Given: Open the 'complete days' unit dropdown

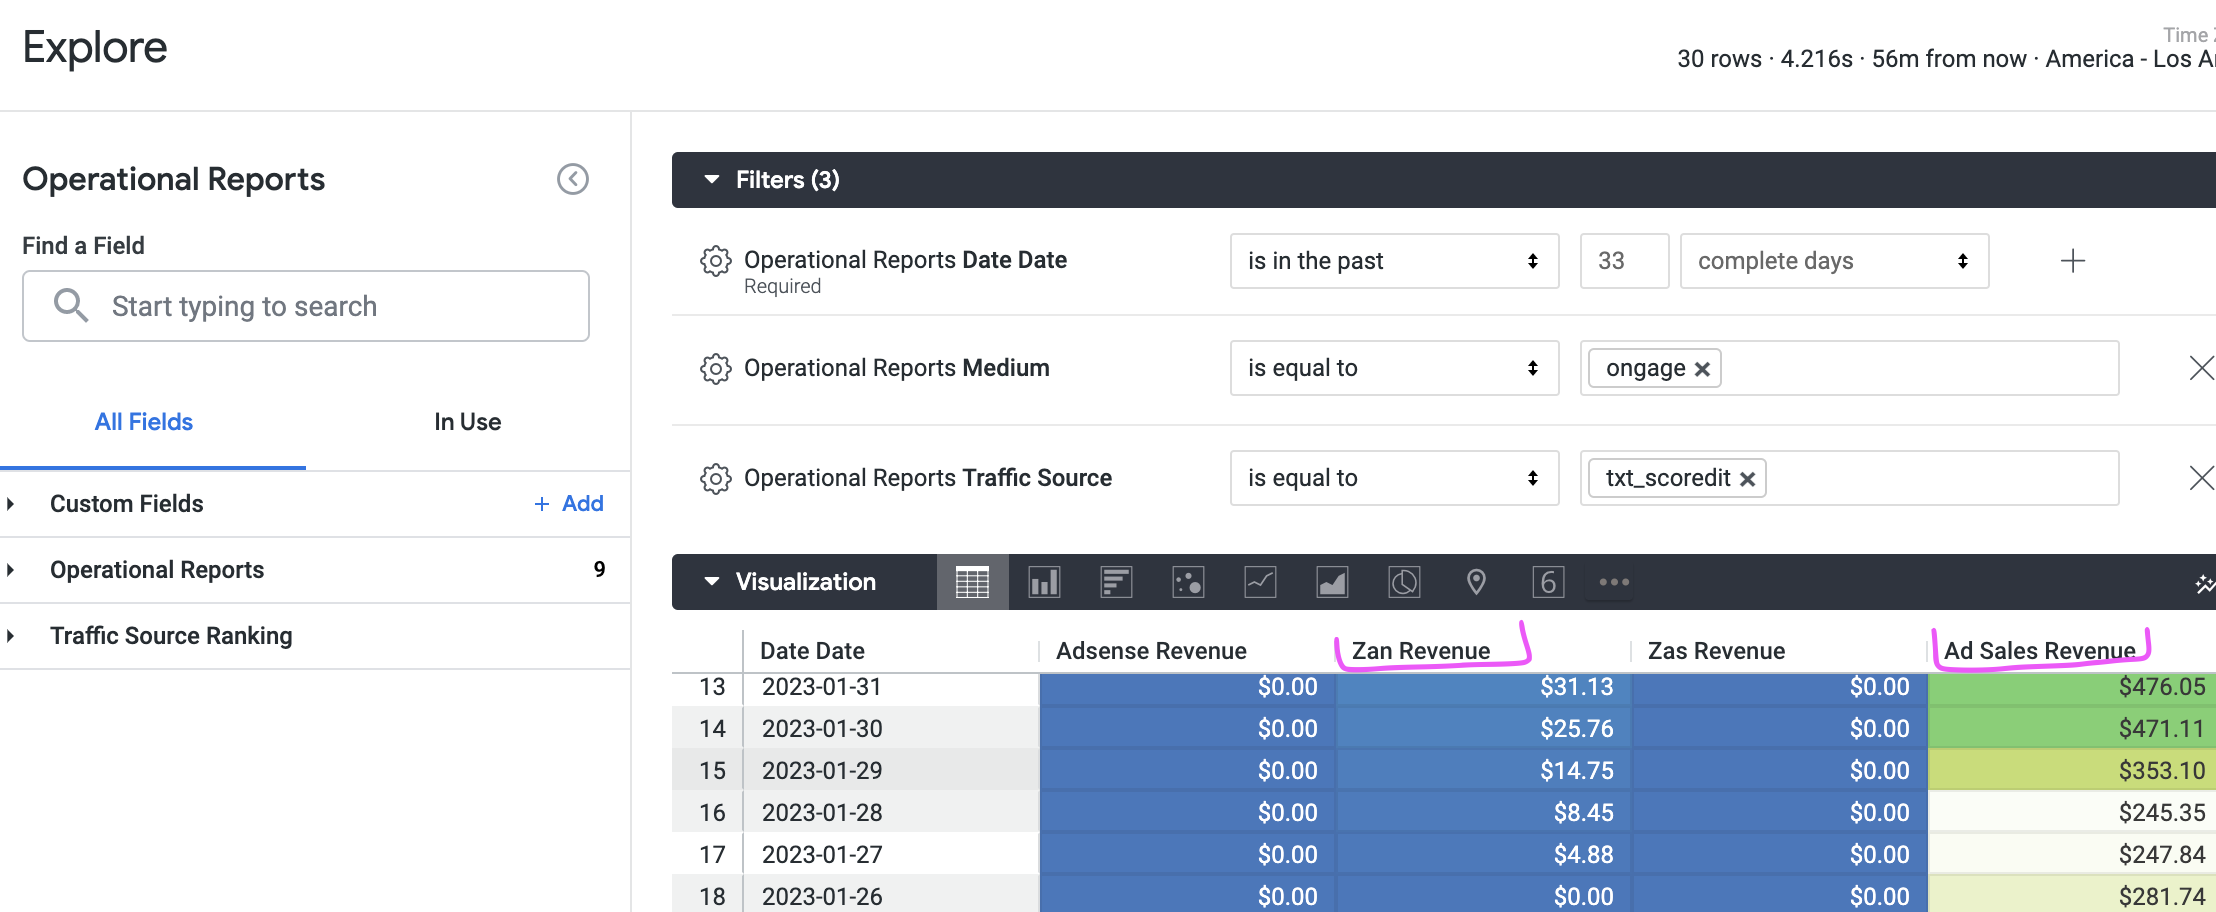Looking at the screenshot, I should [x=1833, y=261].
